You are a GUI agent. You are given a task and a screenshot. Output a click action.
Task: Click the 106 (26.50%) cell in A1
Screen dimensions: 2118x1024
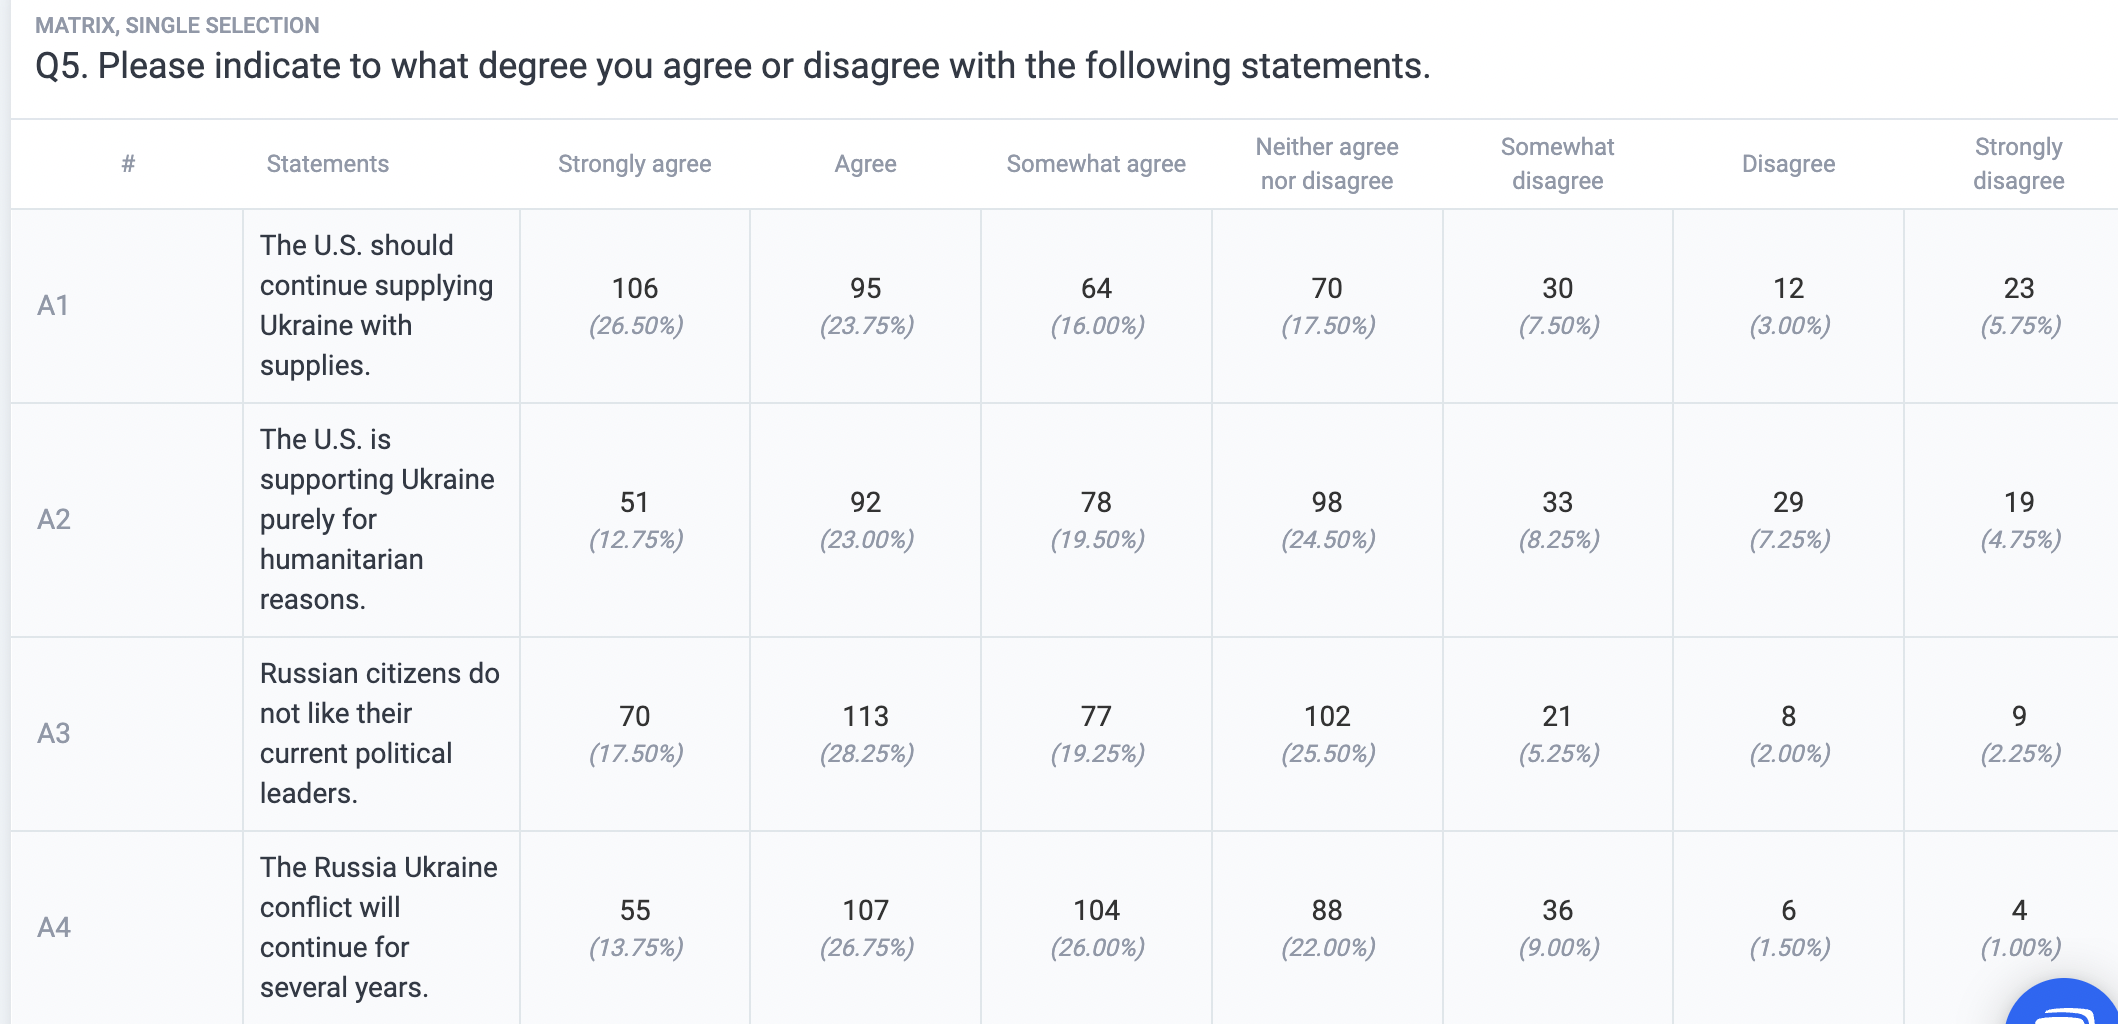(635, 306)
